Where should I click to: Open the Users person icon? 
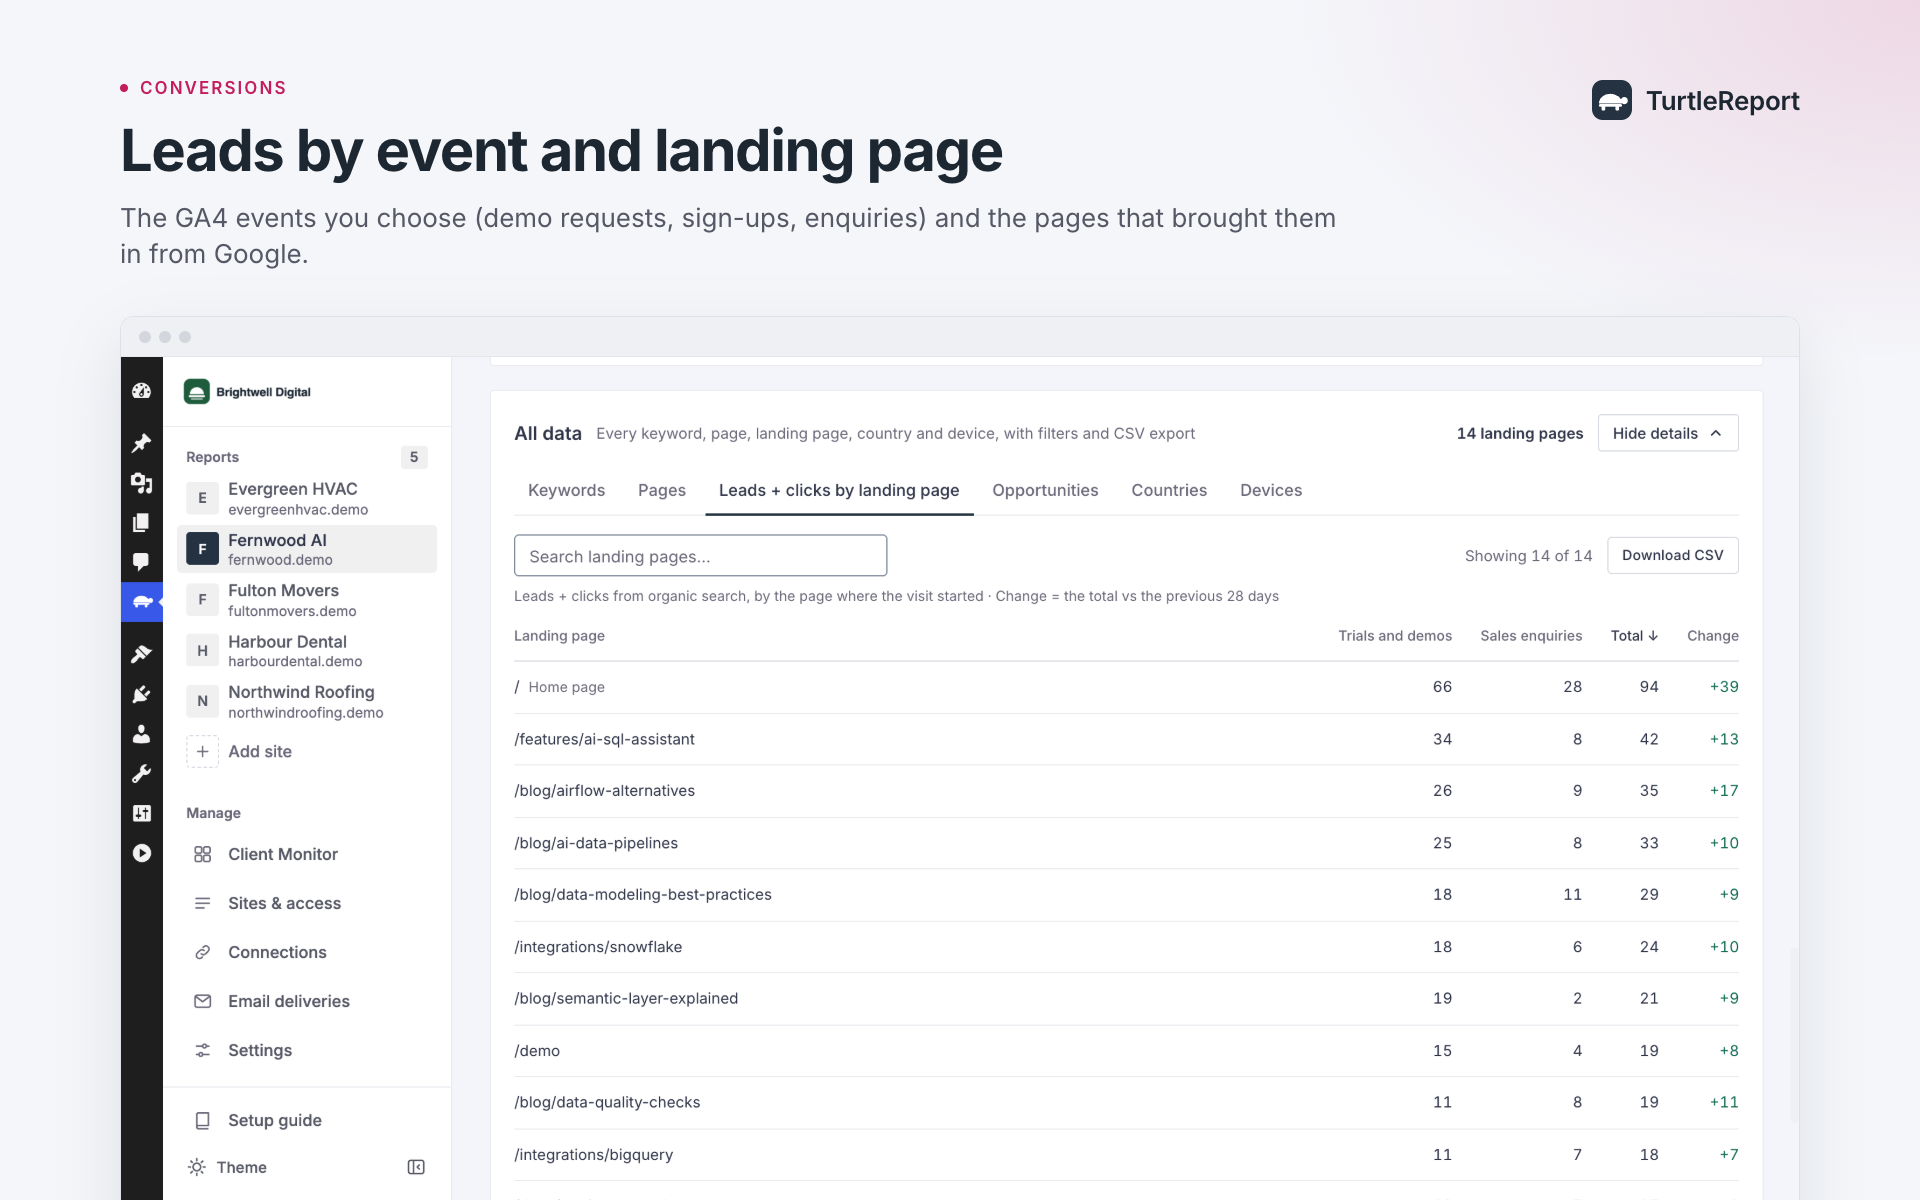(141, 734)
